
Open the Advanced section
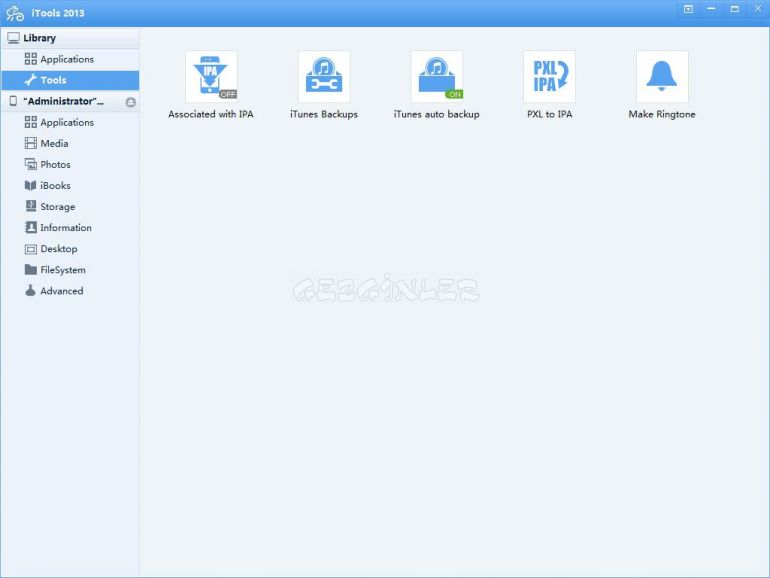click(x=70, y=291)
